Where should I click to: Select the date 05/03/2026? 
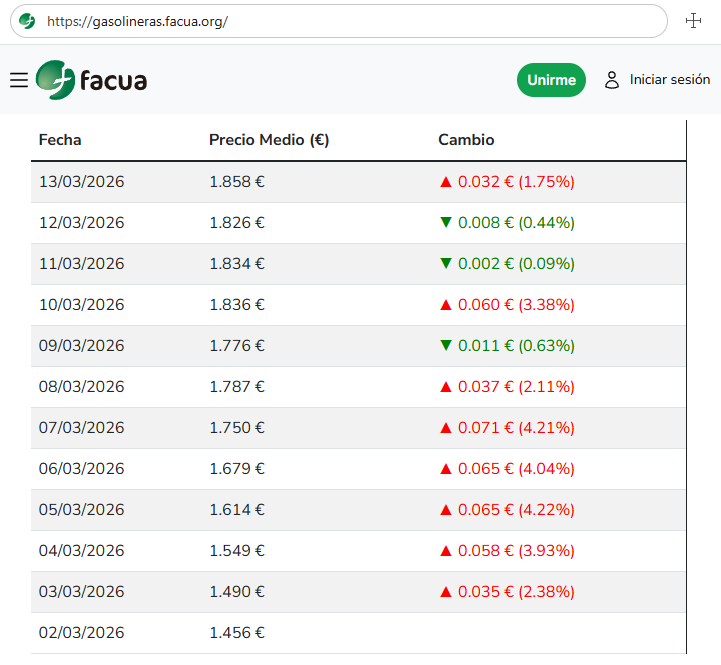pyautogui.click(x=81, y=509)
